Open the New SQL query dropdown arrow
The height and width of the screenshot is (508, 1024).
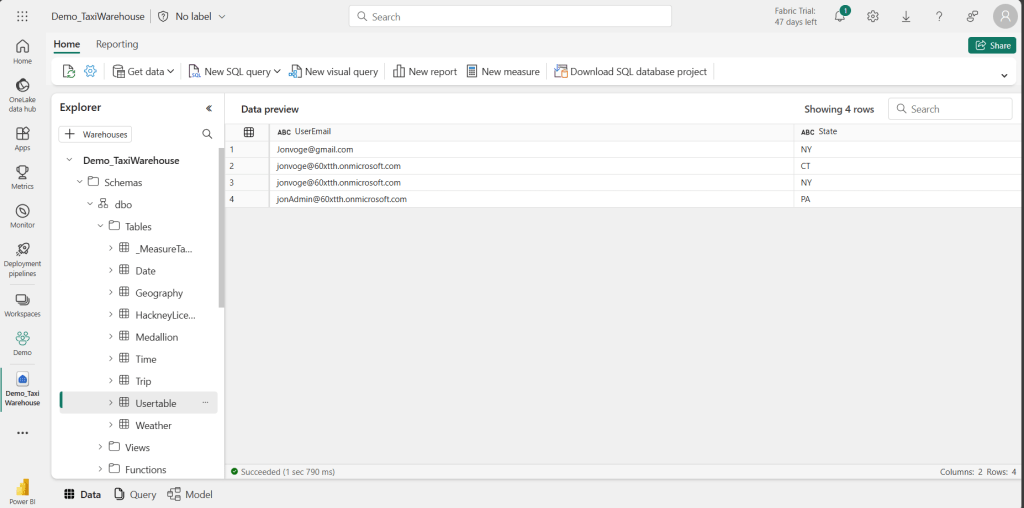[277, 72]
